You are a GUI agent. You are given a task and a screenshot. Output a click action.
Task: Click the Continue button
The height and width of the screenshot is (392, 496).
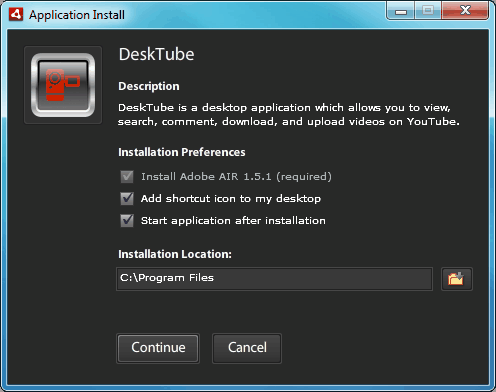pos(158,348)
